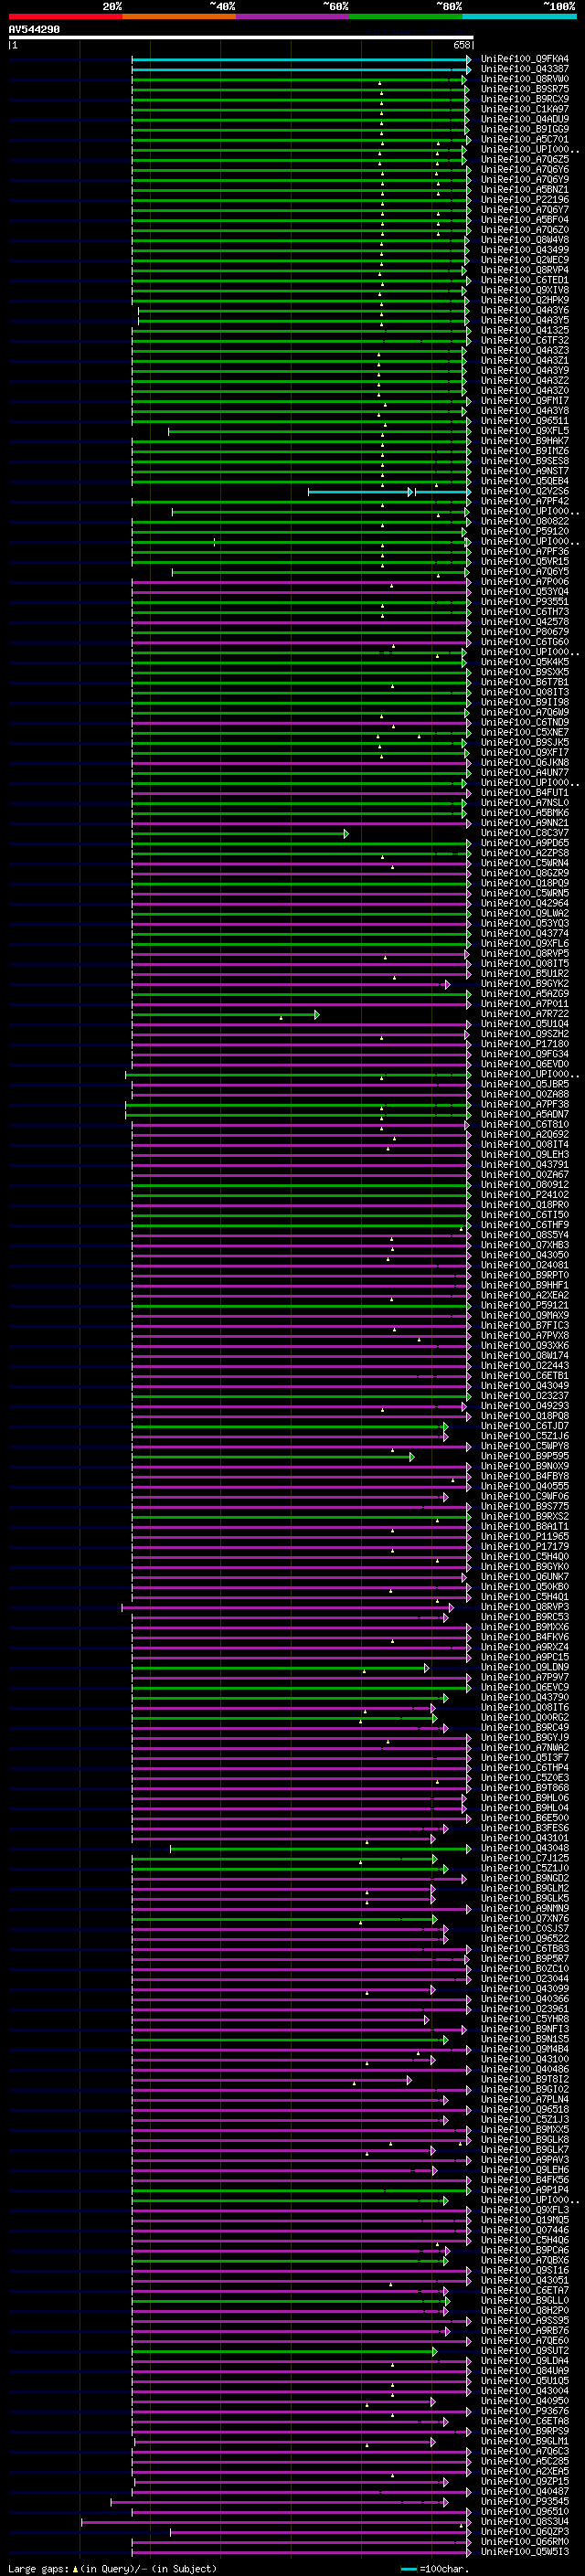Screen dimensions: 585x2576
Task: Open hit UniRef100_B9SR75
Action: point(525,89)
